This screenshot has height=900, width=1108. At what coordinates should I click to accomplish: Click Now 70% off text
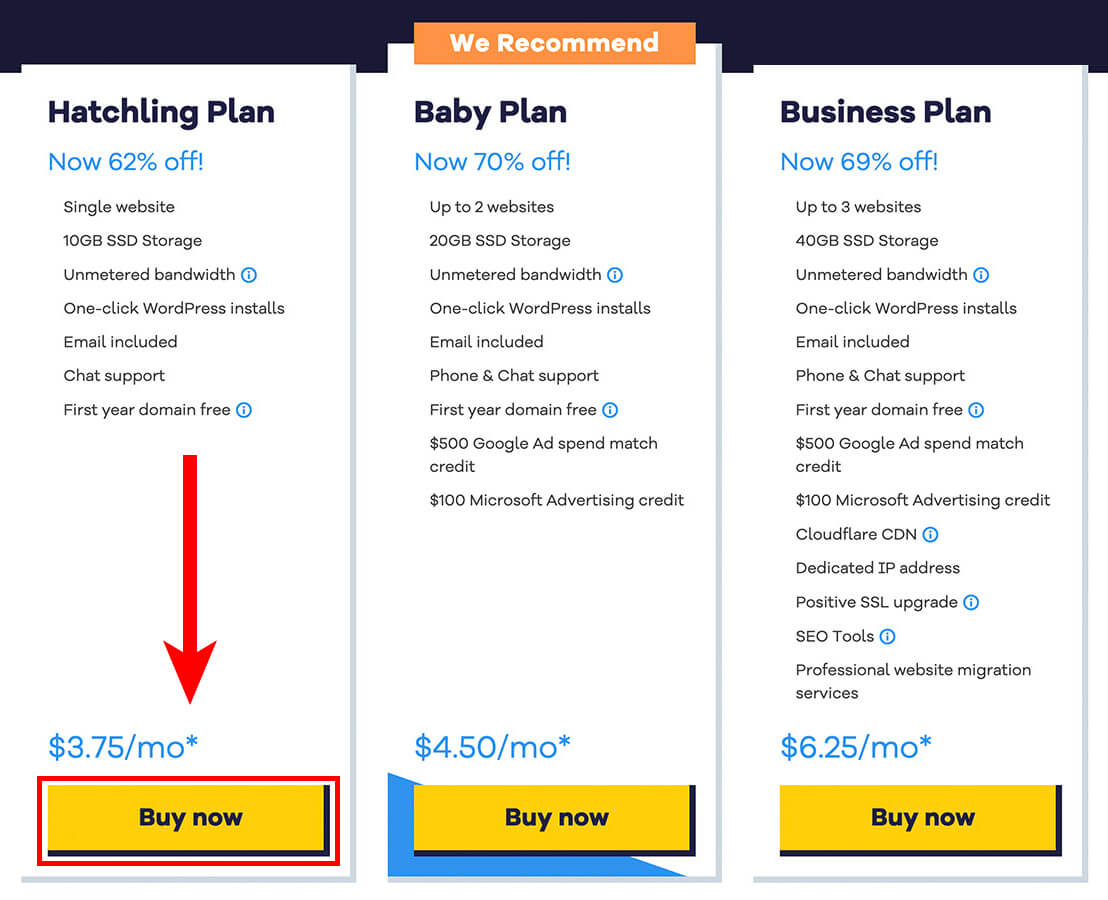click(x=492, y=162)
